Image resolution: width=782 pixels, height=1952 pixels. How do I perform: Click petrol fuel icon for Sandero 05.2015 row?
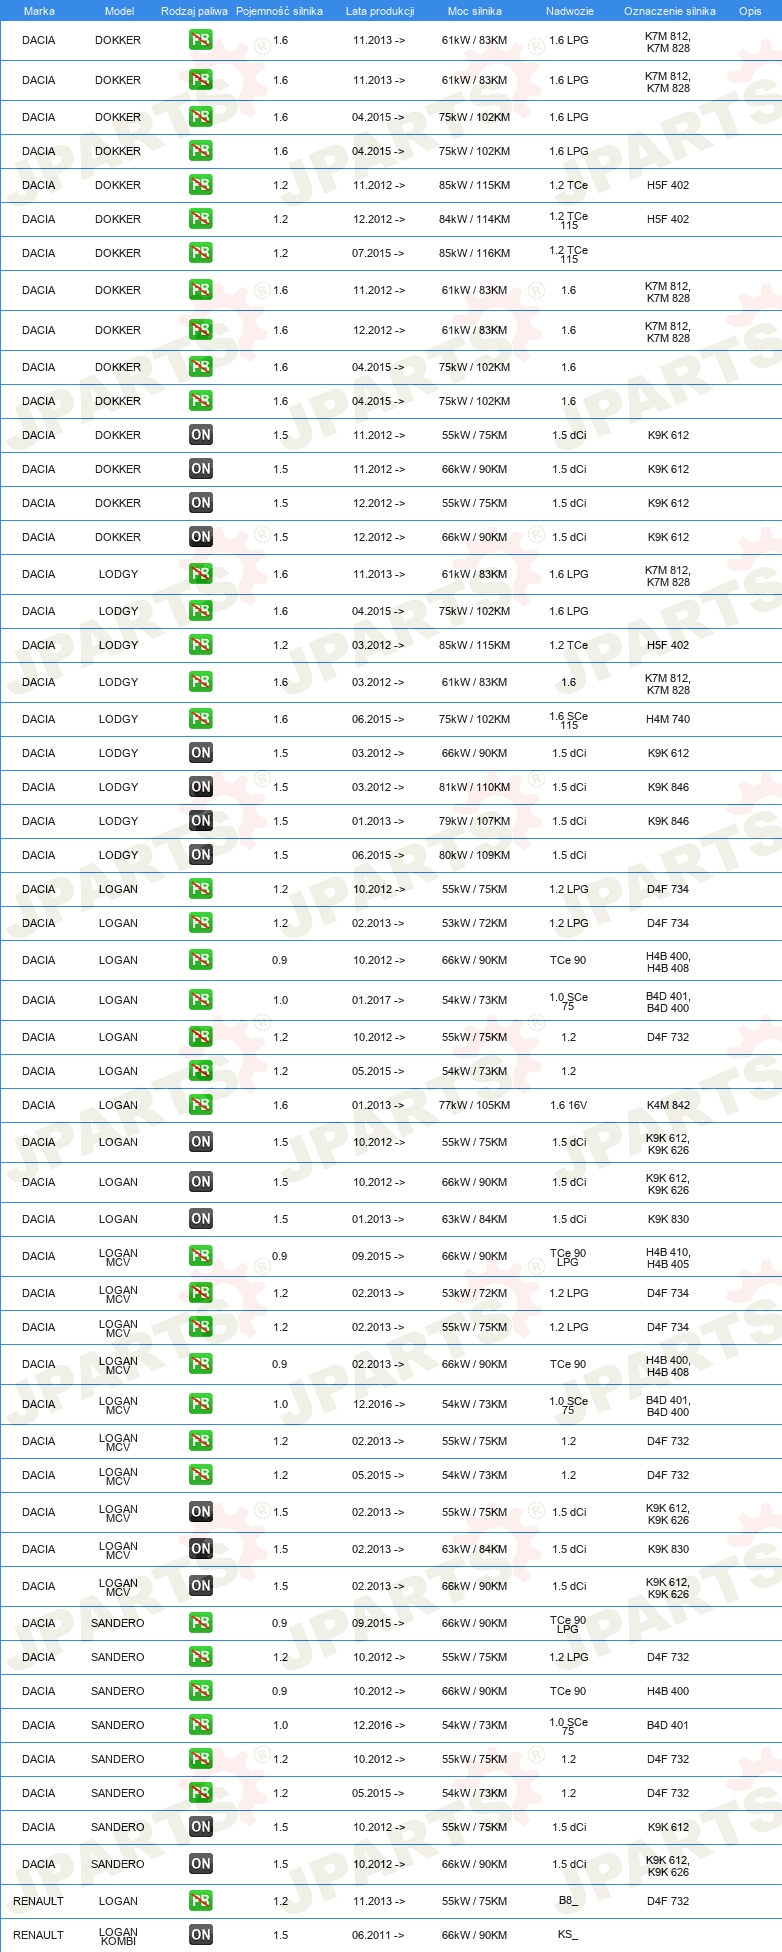pyautogui.click(x=201, y=1793)
